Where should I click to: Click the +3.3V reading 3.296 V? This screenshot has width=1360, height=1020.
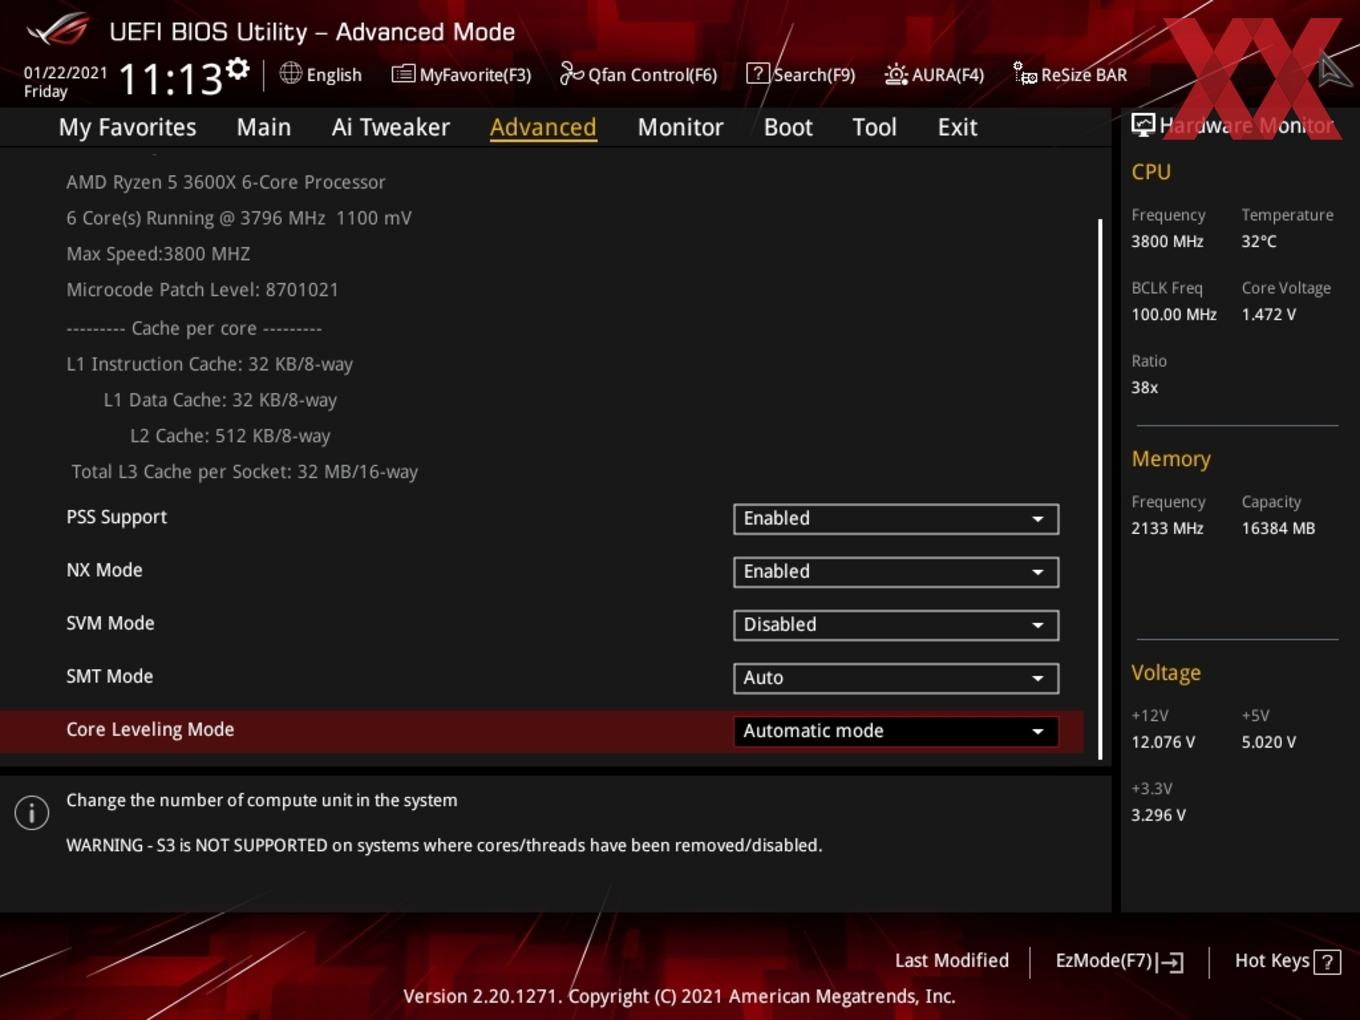1158,815
